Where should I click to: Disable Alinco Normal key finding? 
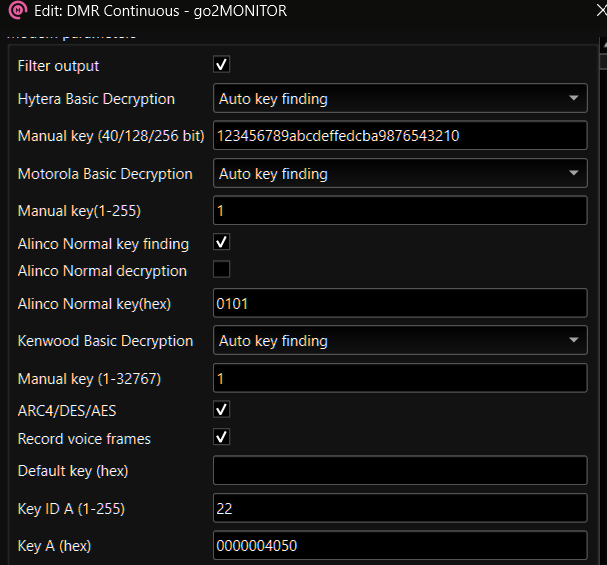222,243
